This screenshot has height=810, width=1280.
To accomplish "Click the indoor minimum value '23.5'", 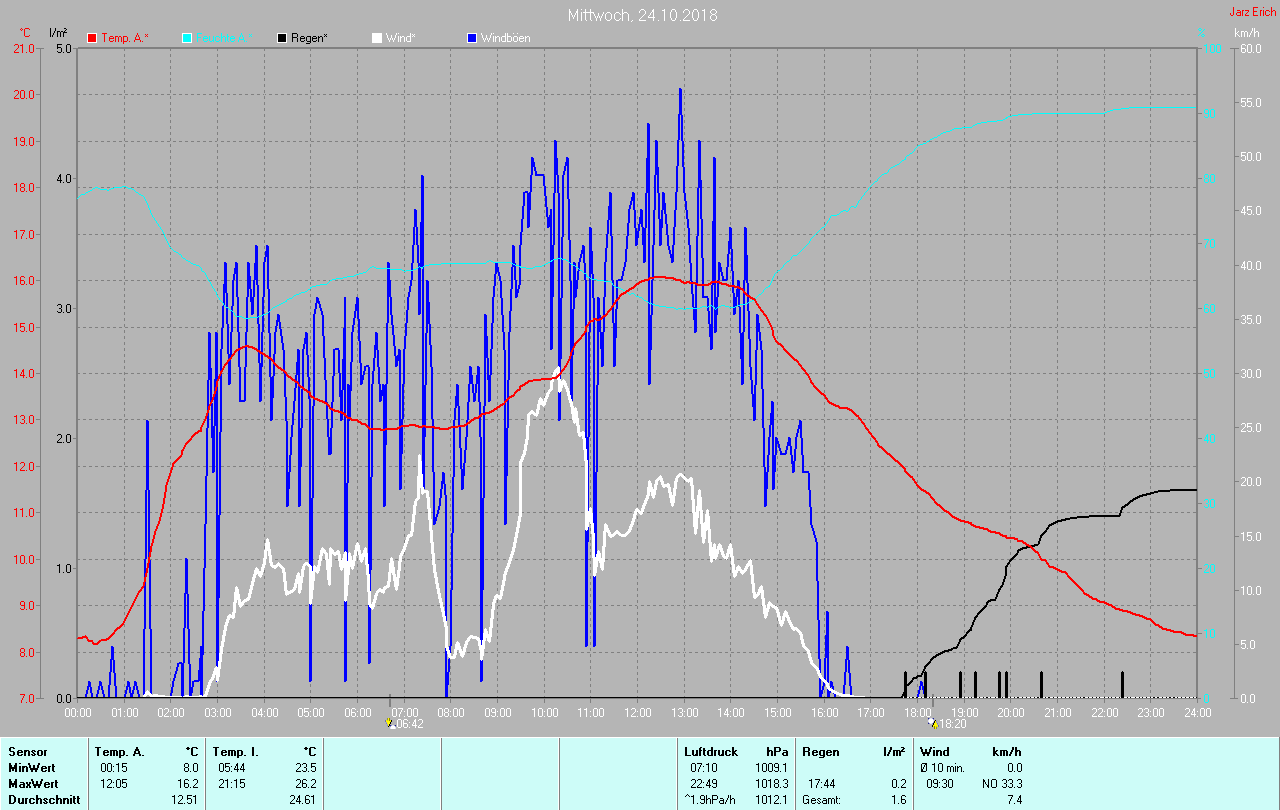I will (305, 768).
